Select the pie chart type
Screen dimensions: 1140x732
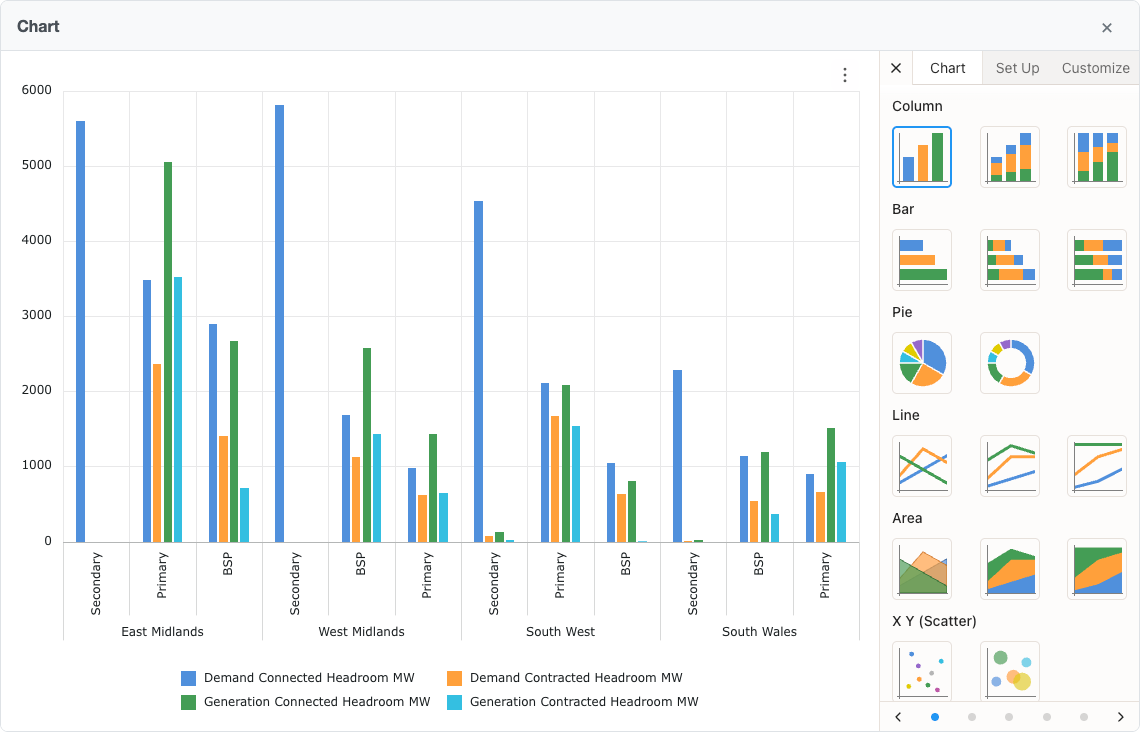(922, 363)
